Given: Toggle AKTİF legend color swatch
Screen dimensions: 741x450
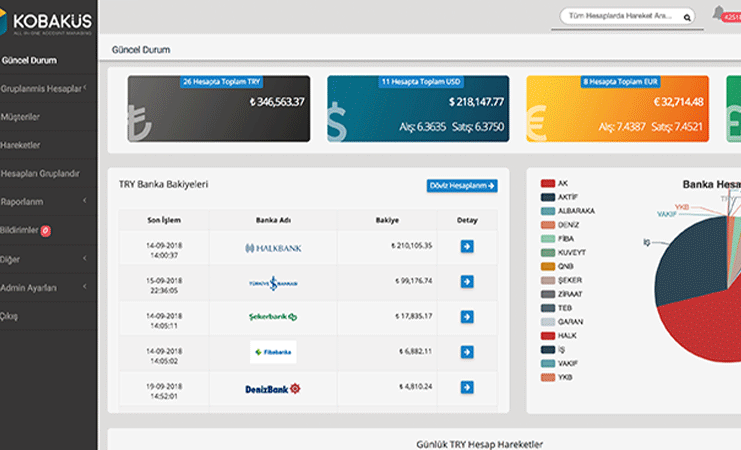Looking at the screenshot, I should click(x=548, y=197).
